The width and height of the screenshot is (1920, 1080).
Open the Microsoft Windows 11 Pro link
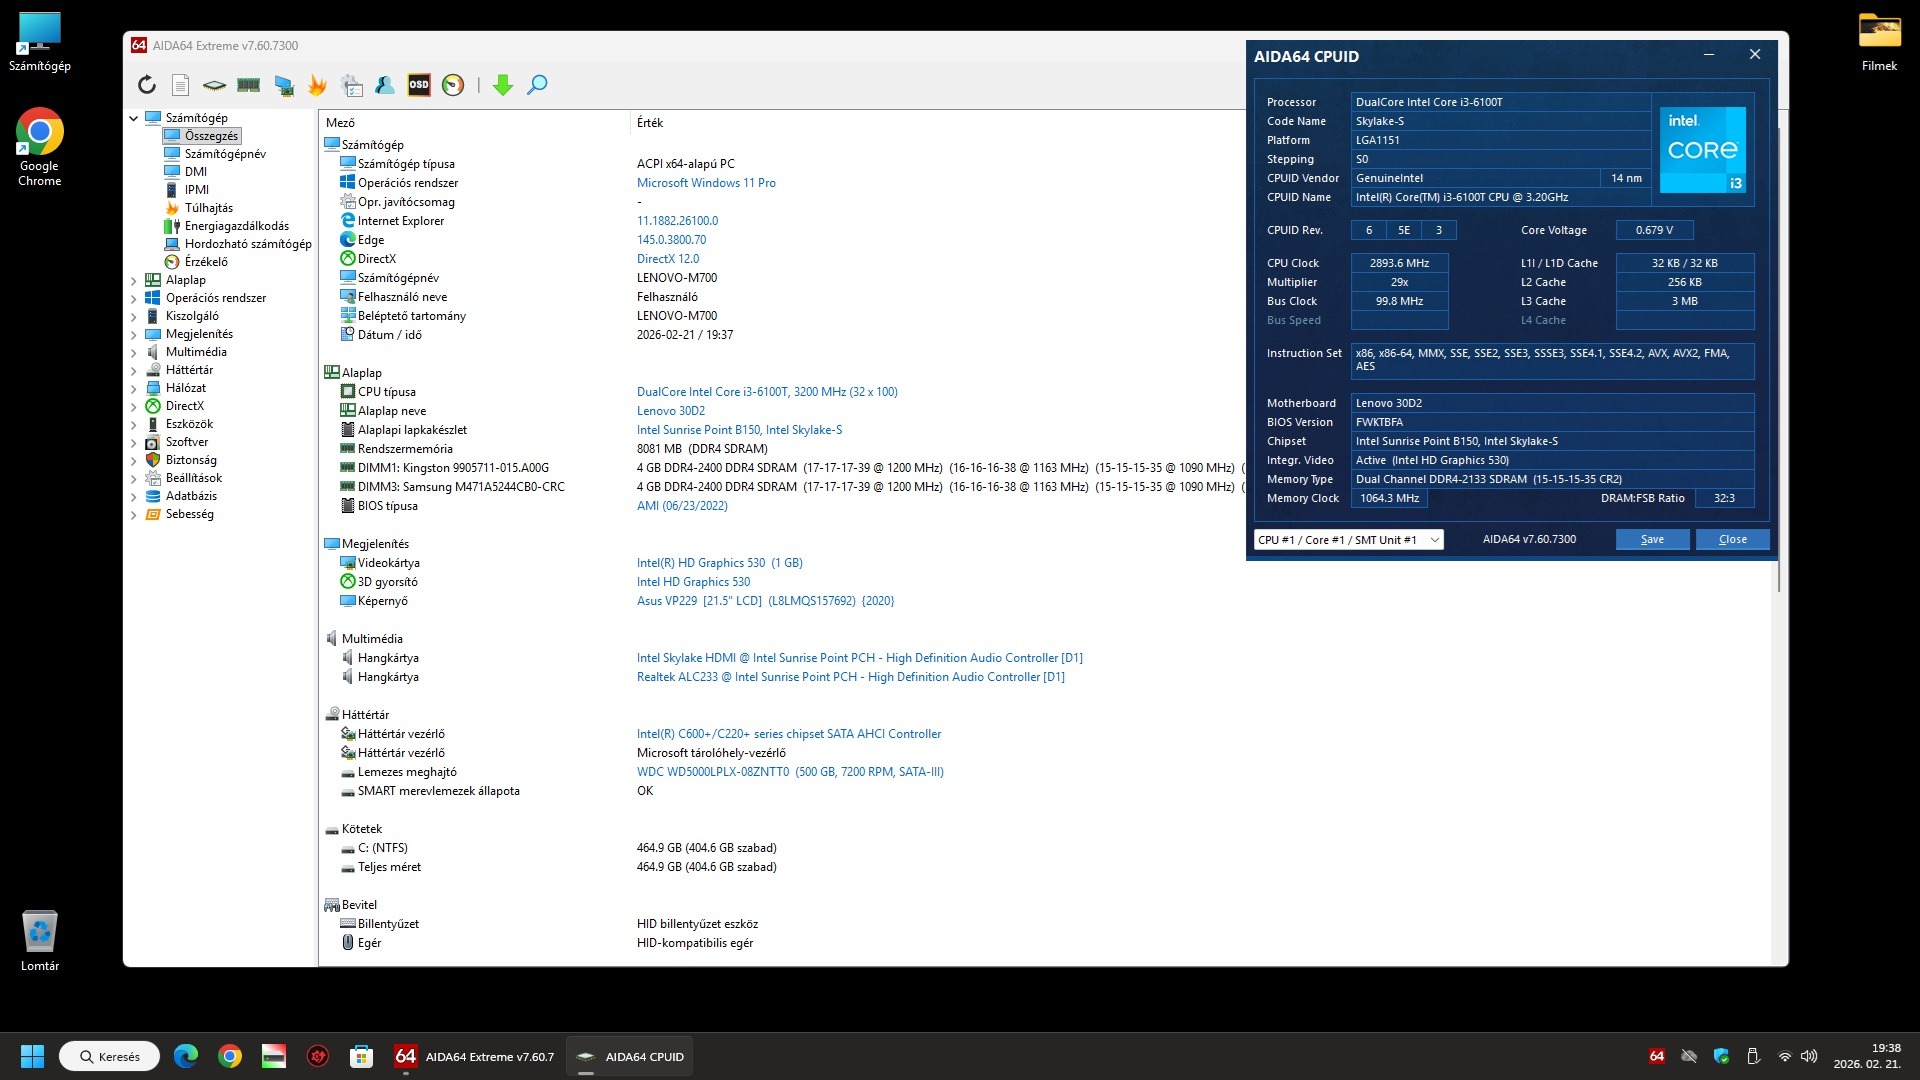click(706, 183)
